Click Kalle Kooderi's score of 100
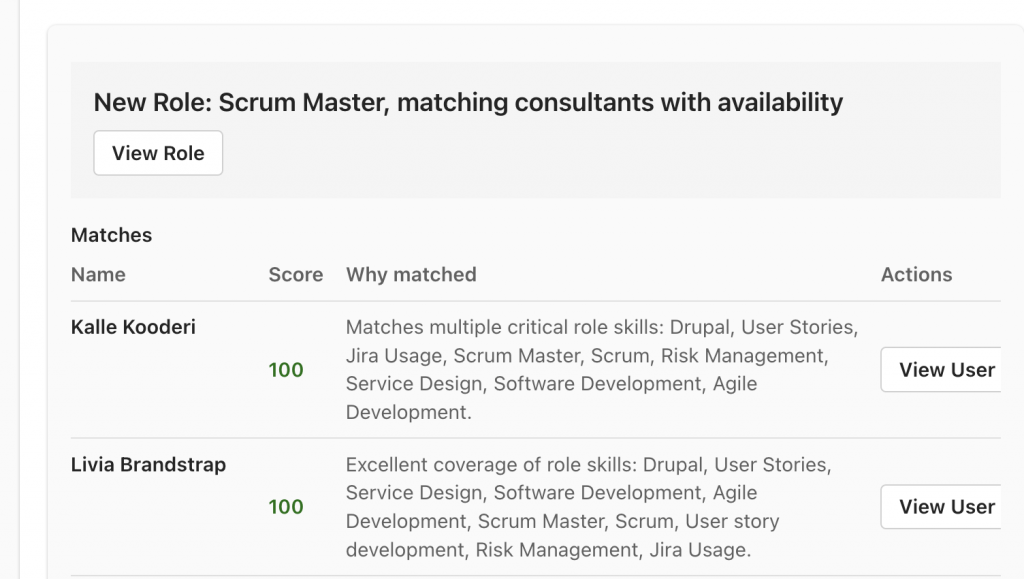Image resolution: width=1024 pixels, height=579 pixels. coord(286,370)
